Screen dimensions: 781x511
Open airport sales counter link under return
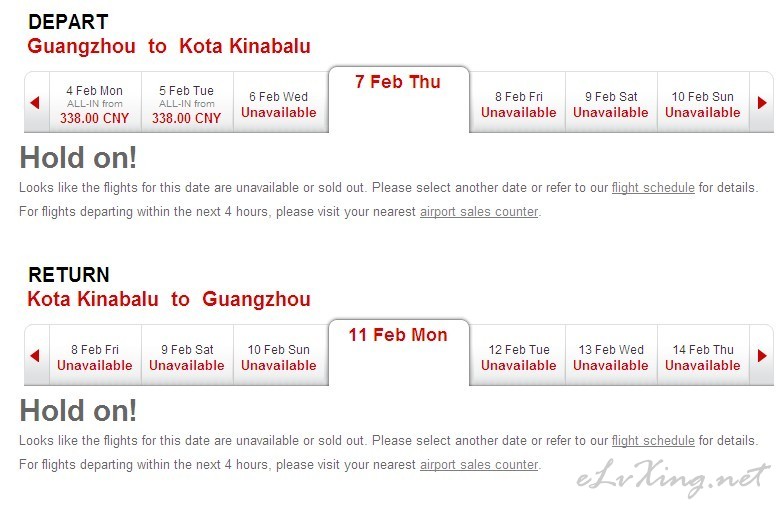pos(479,465)
